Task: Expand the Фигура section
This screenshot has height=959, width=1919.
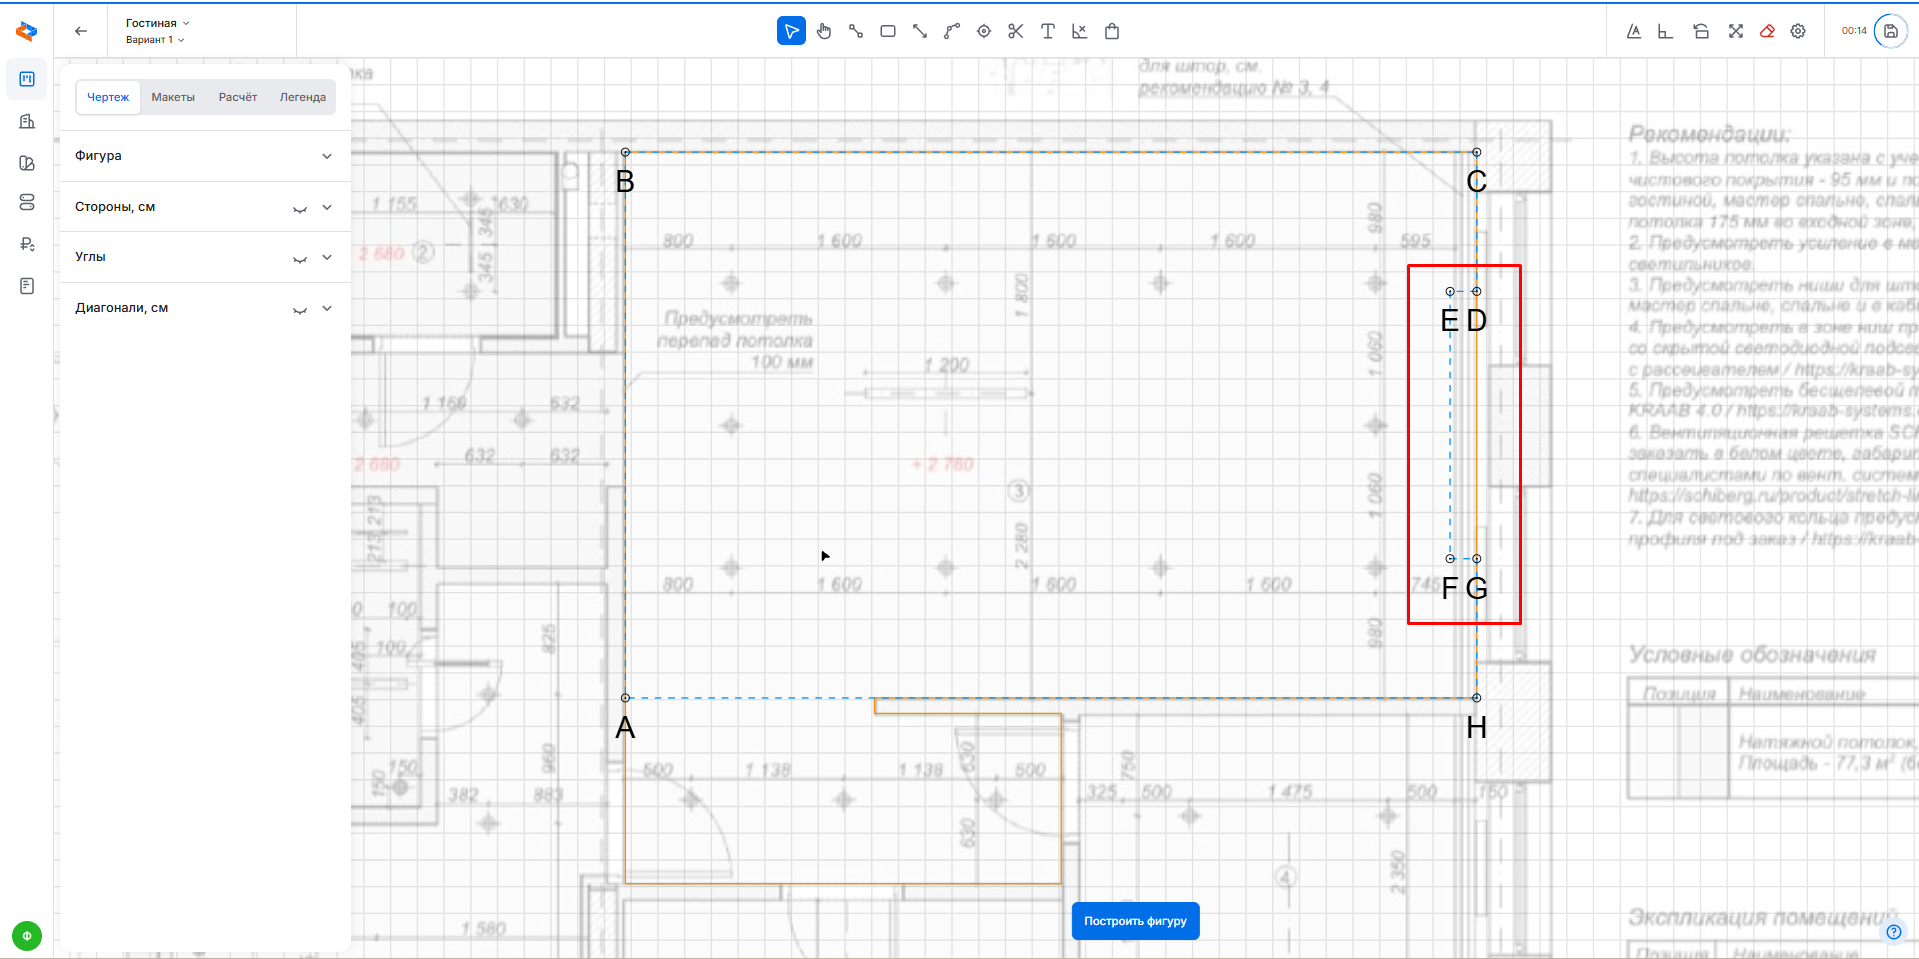Action: (327, 156)
